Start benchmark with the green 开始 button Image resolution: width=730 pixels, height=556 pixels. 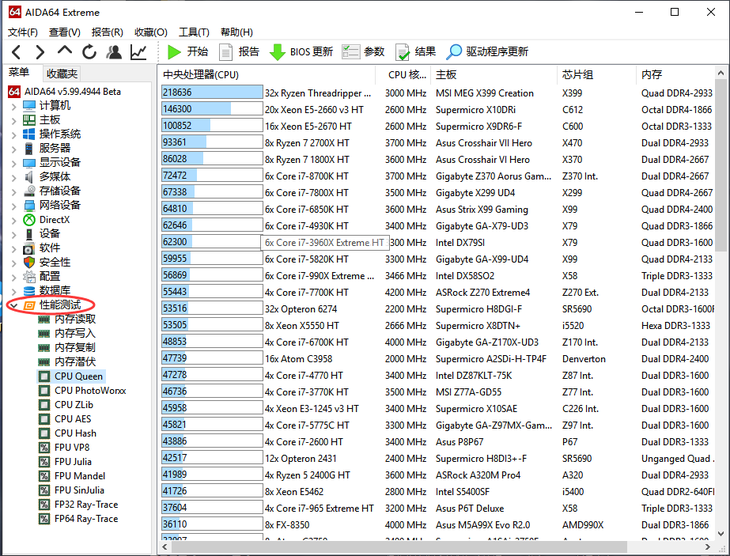[x=187, y=52]
